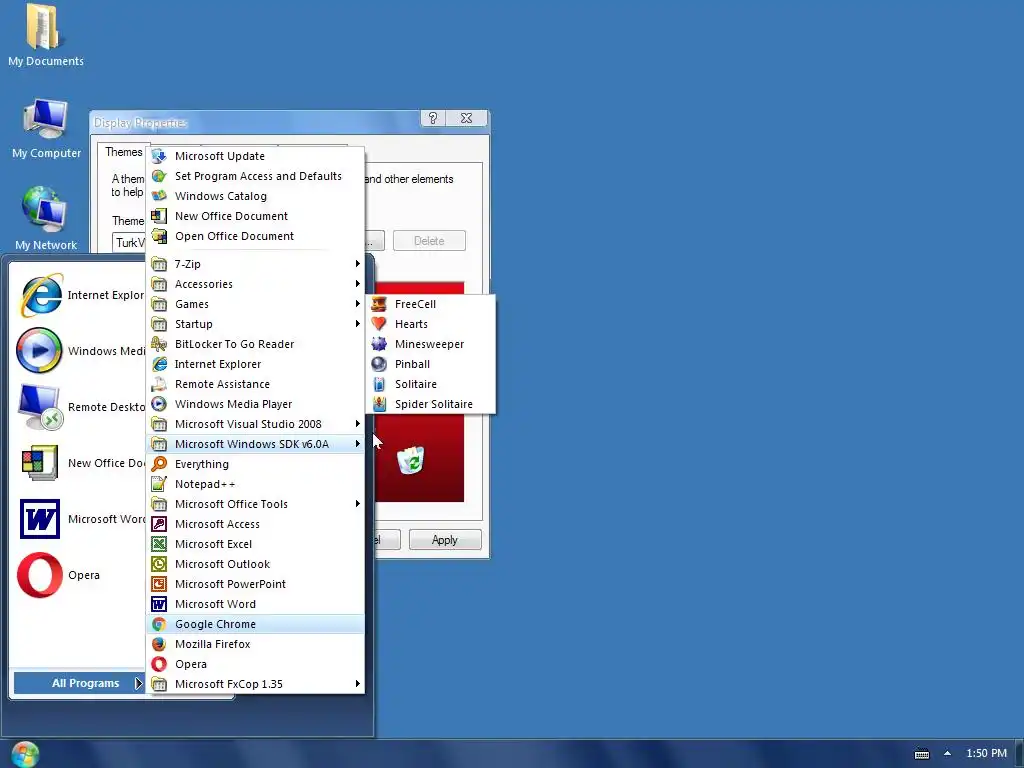
Task: Open pinned Internet Explorer in Start menu
Action: coord(80,295)
